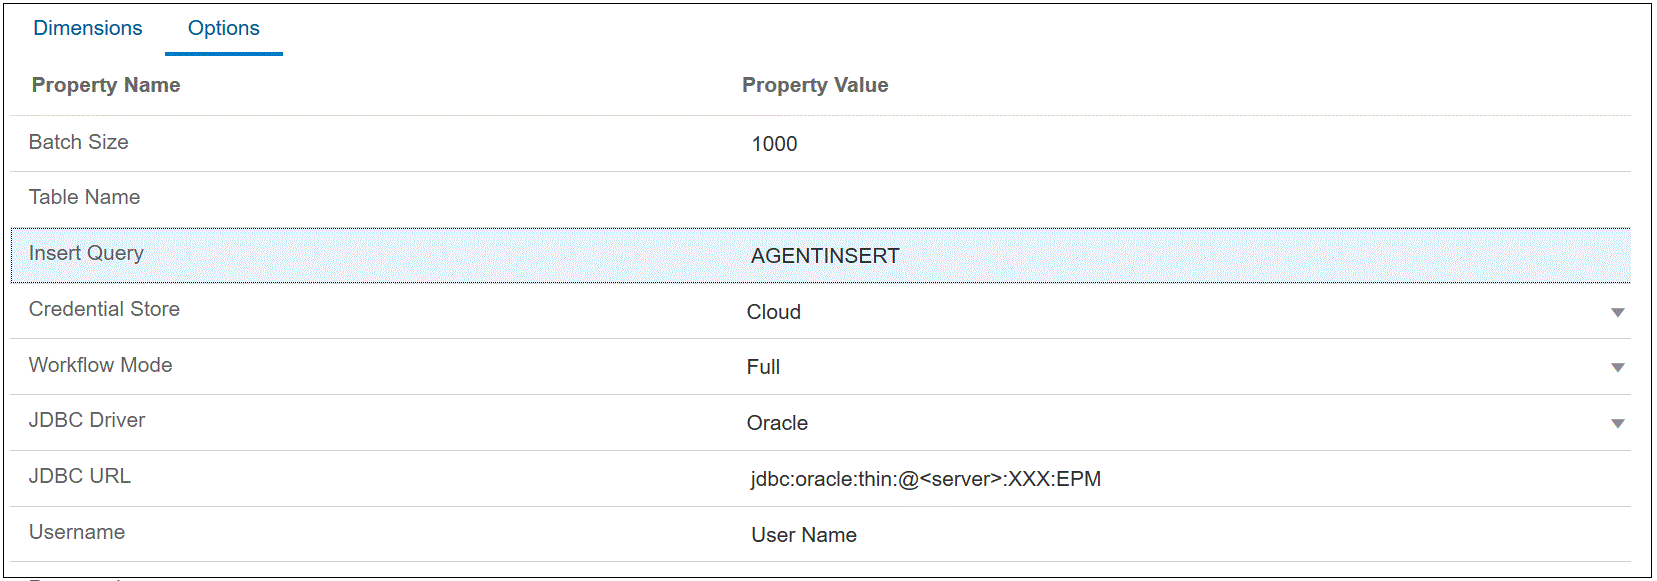Screen dimensions: 1657x581
Task: Click the Table Name property label
Action: (84, 197)
